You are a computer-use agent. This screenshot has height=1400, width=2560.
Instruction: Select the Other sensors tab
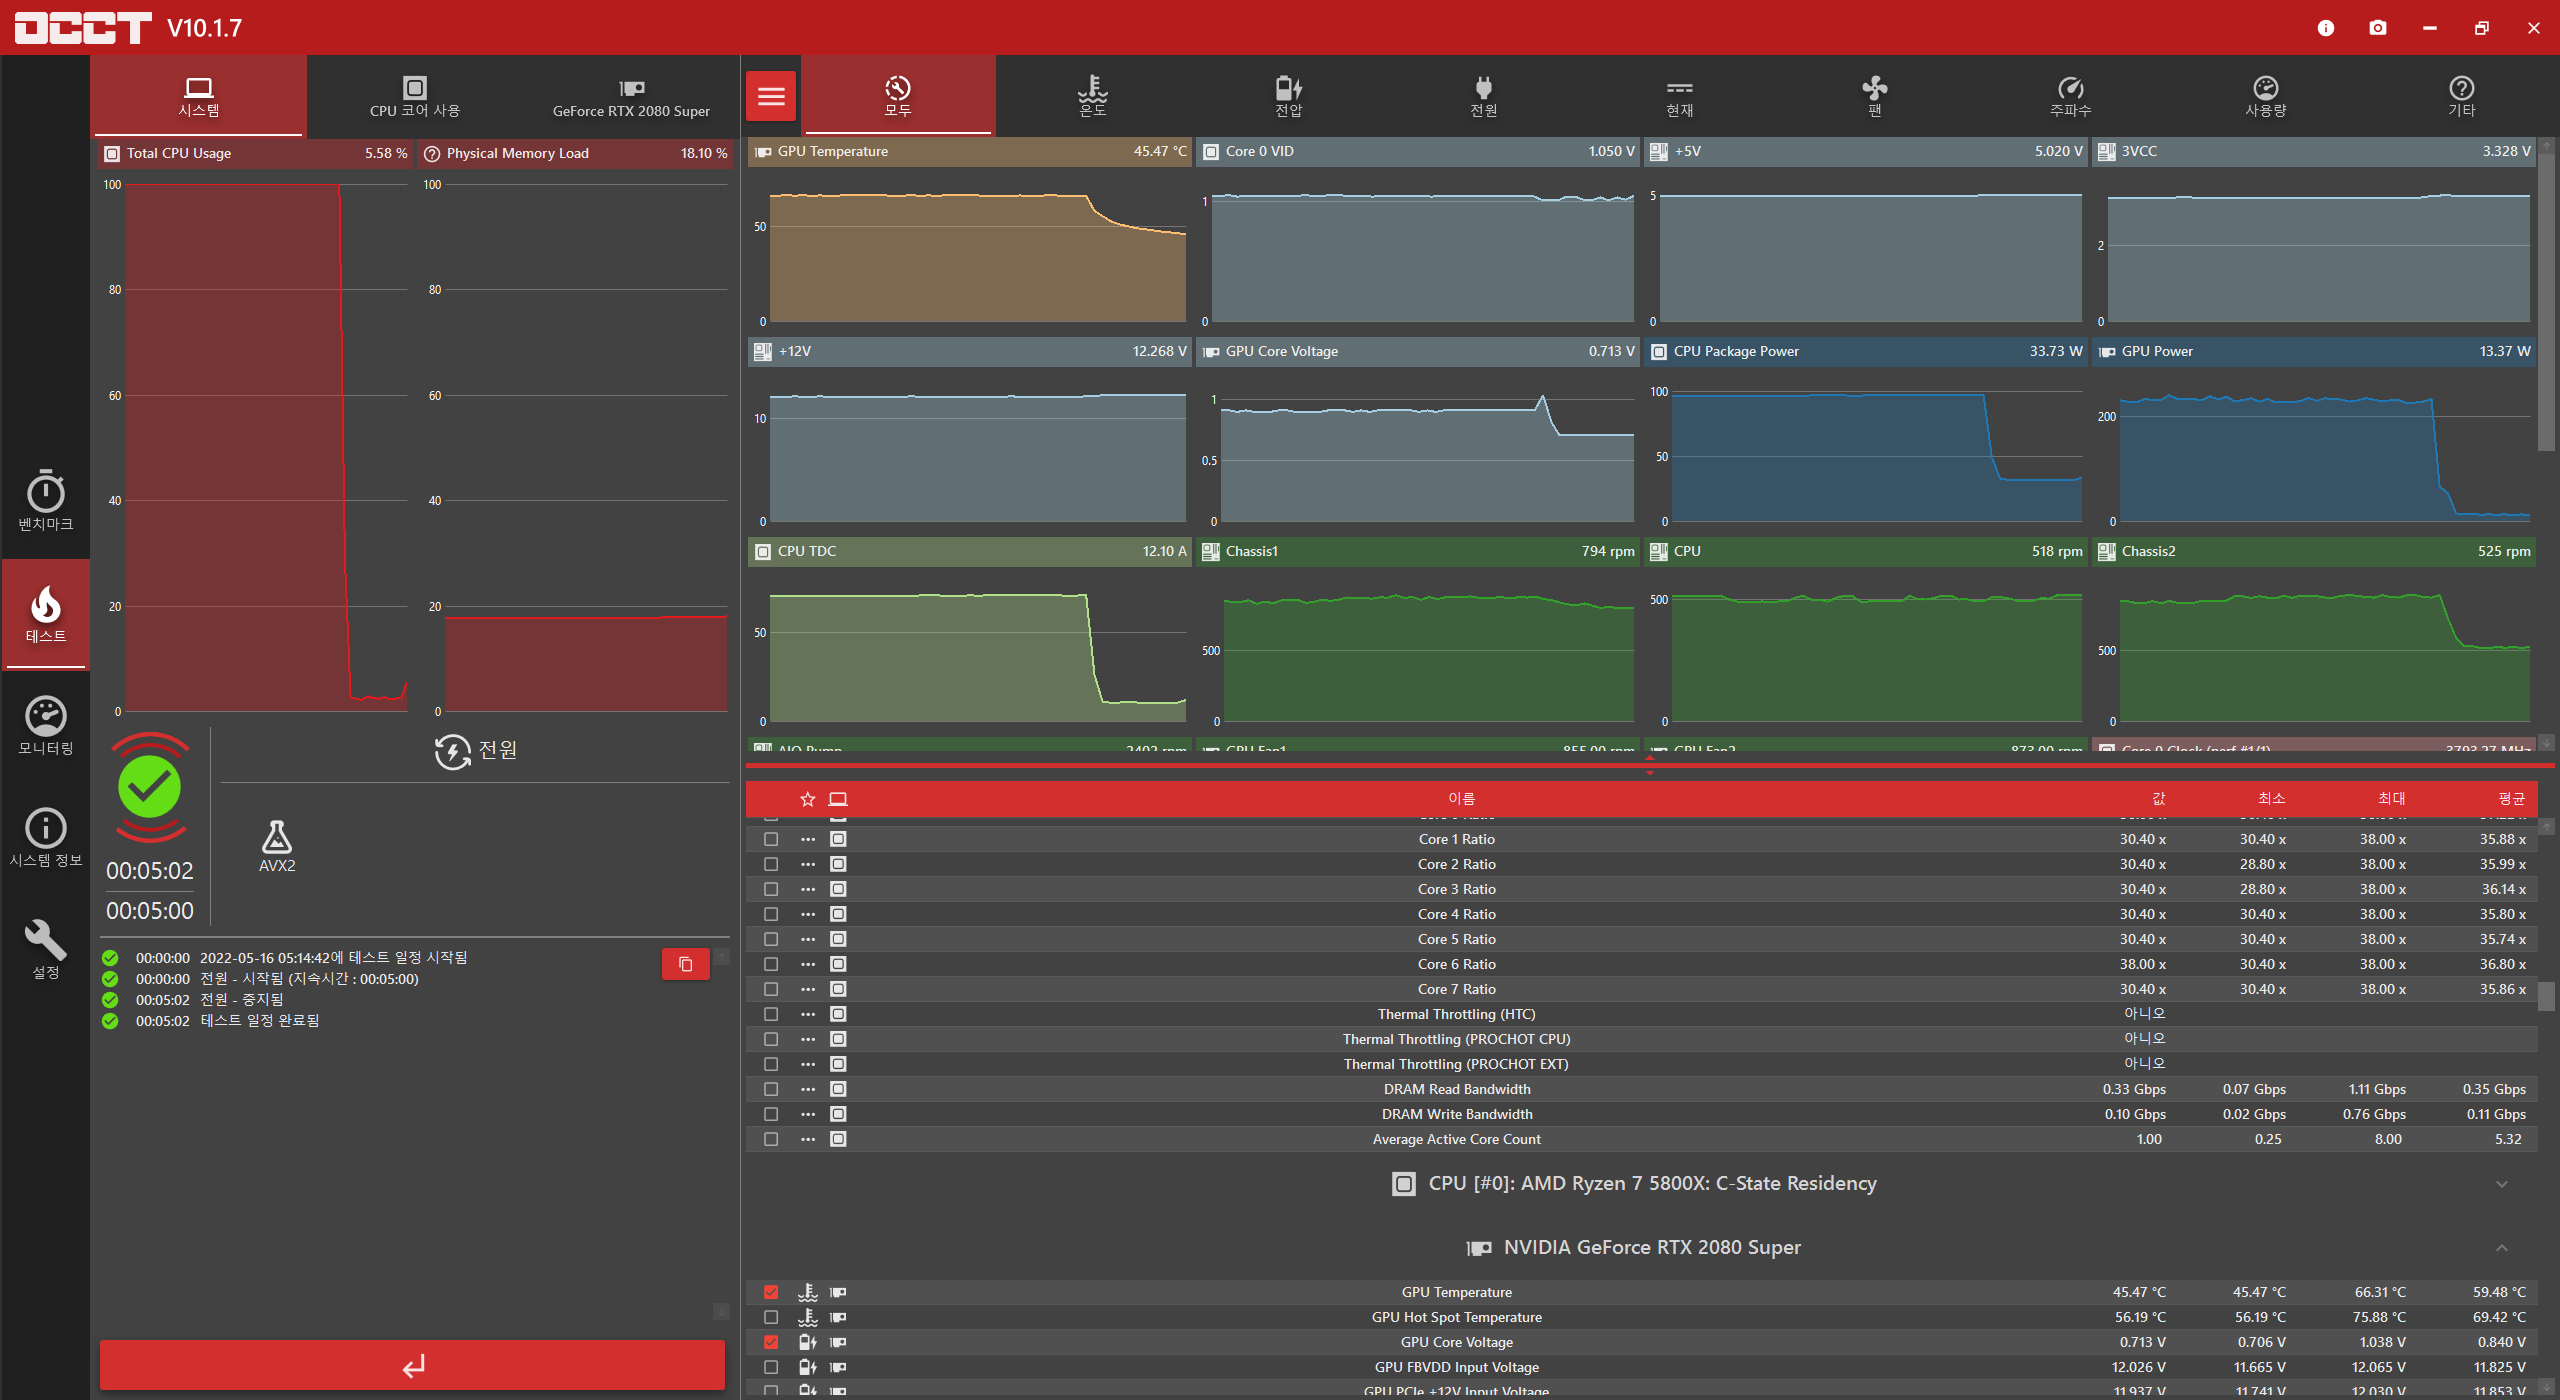pyautogui.click(x=2462, y=96)
